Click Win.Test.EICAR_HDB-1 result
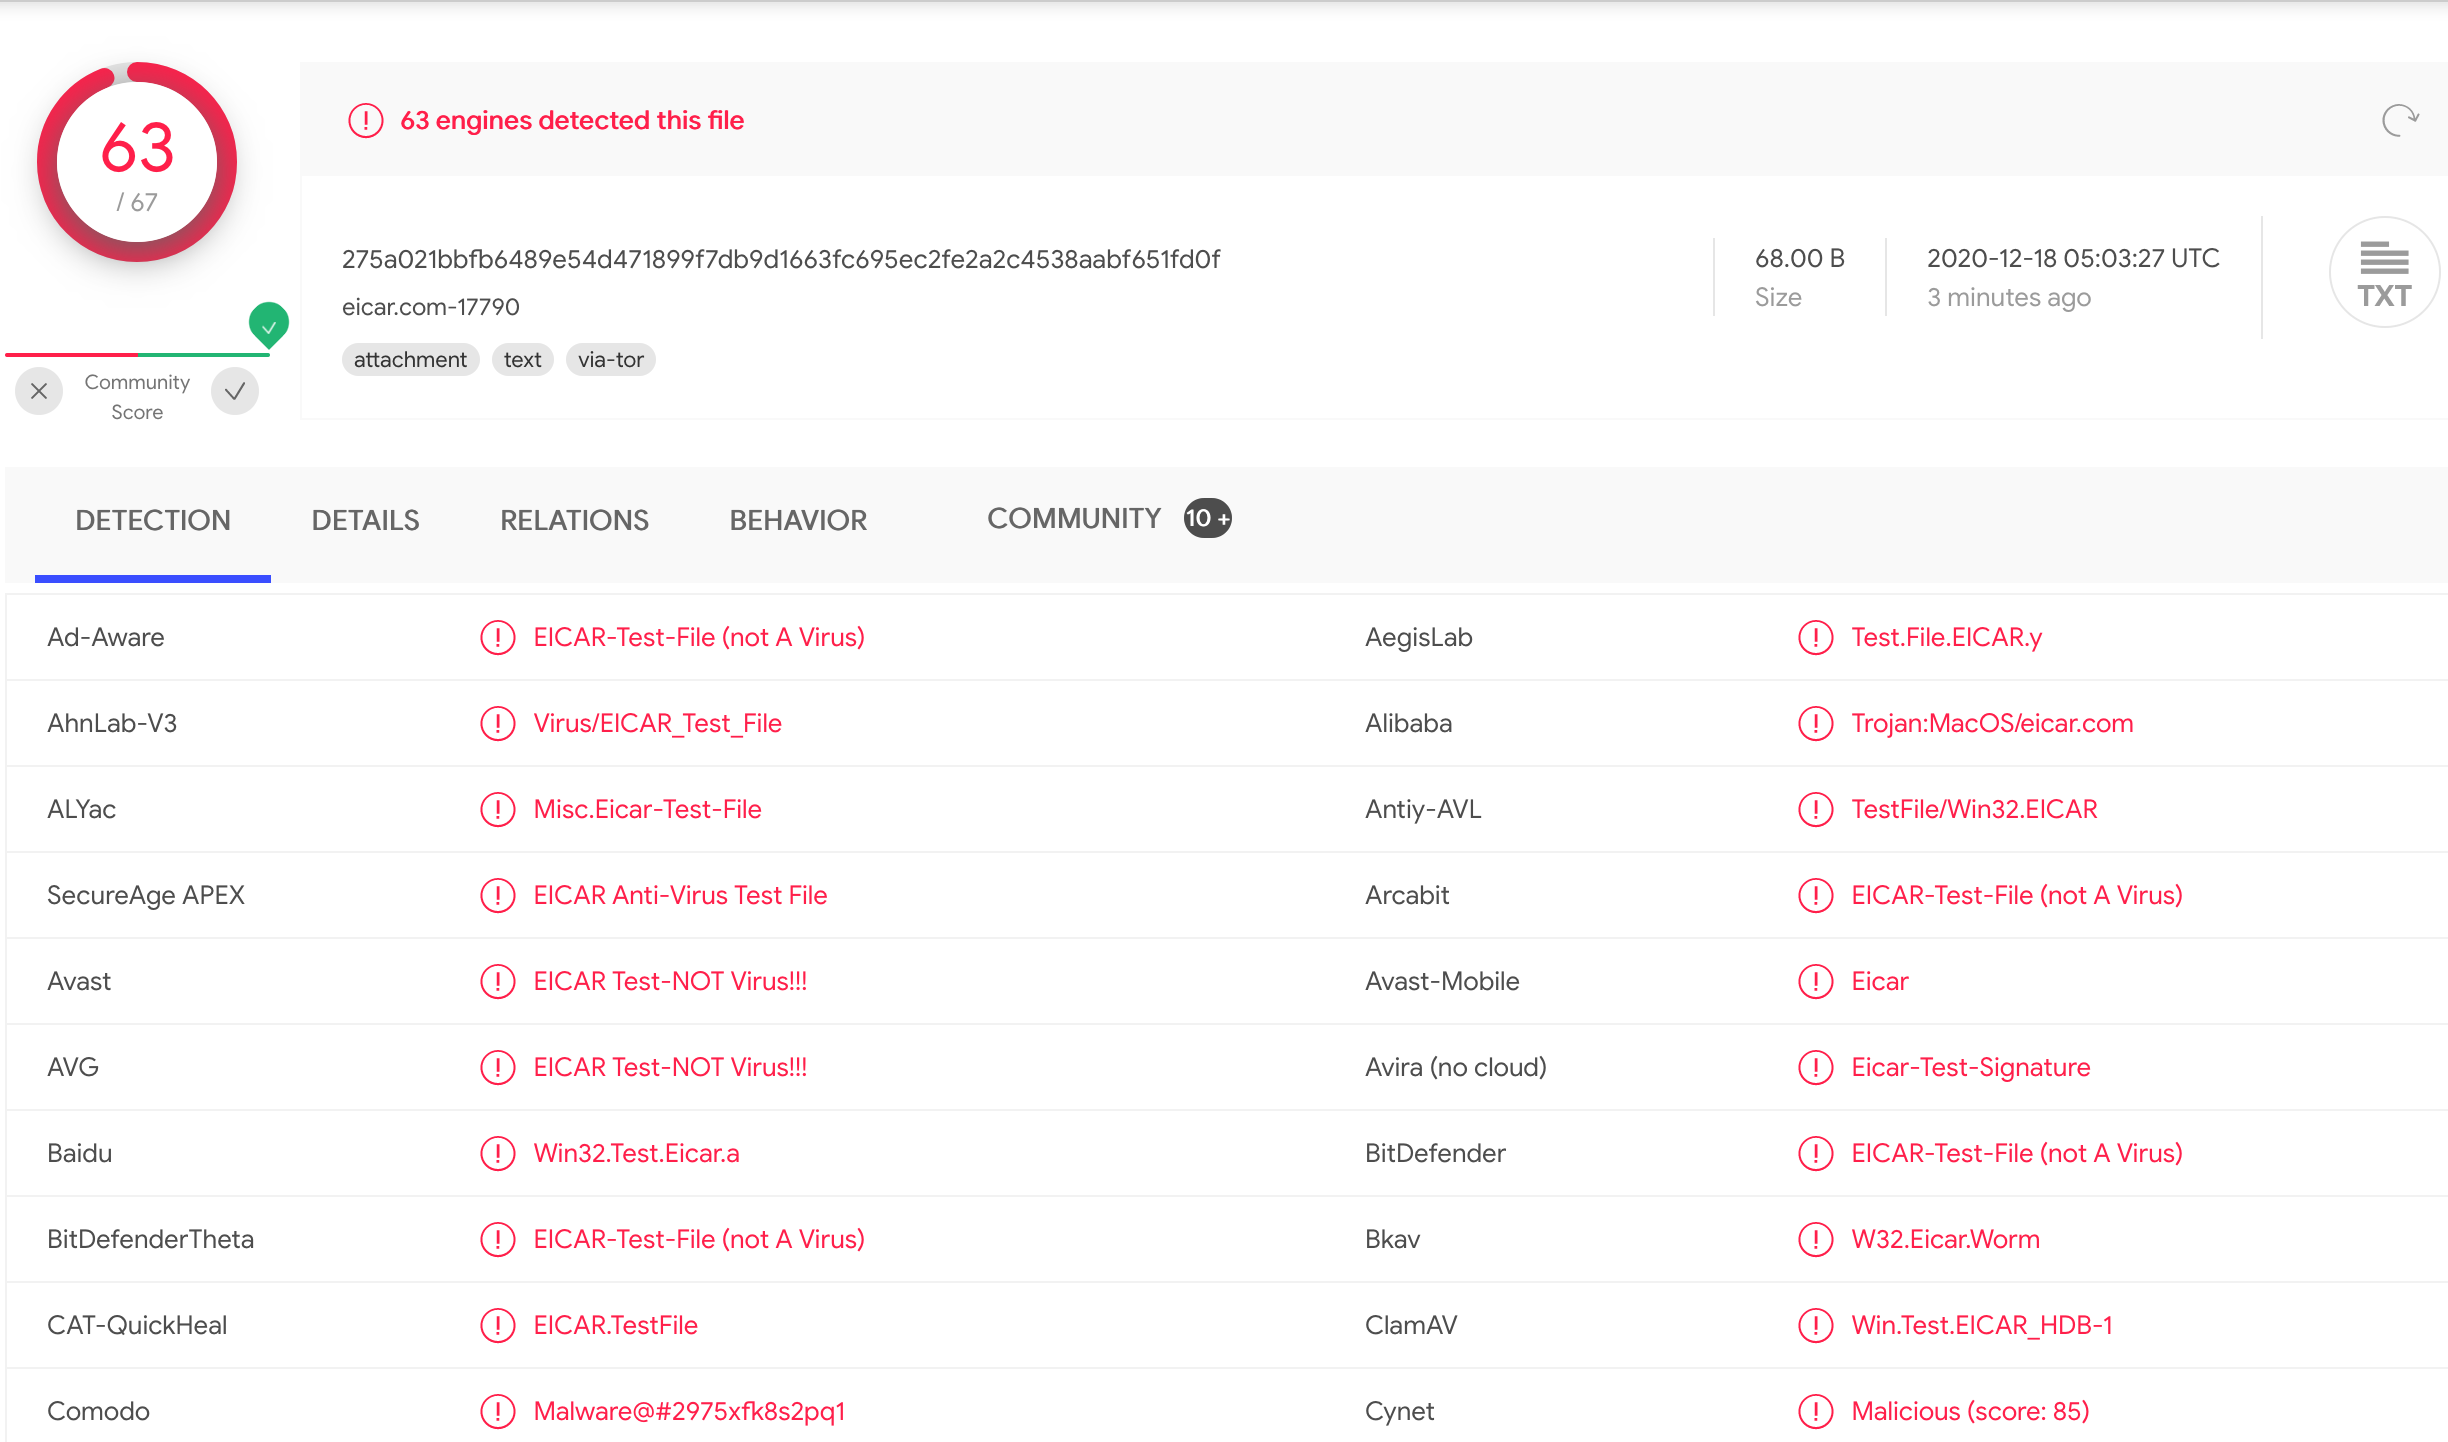 pos(1982,1325)
